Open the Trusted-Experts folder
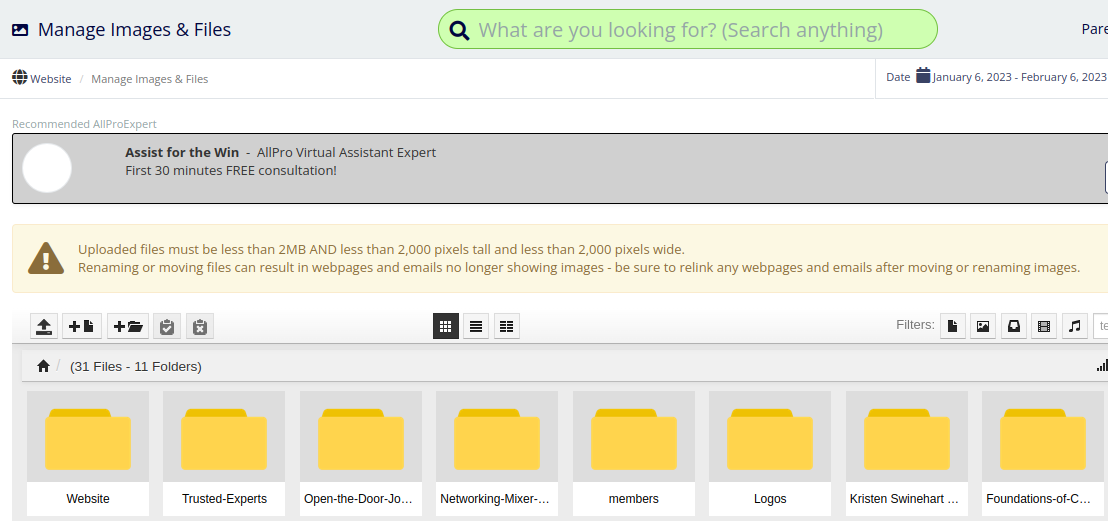 [x=224, y=453]
